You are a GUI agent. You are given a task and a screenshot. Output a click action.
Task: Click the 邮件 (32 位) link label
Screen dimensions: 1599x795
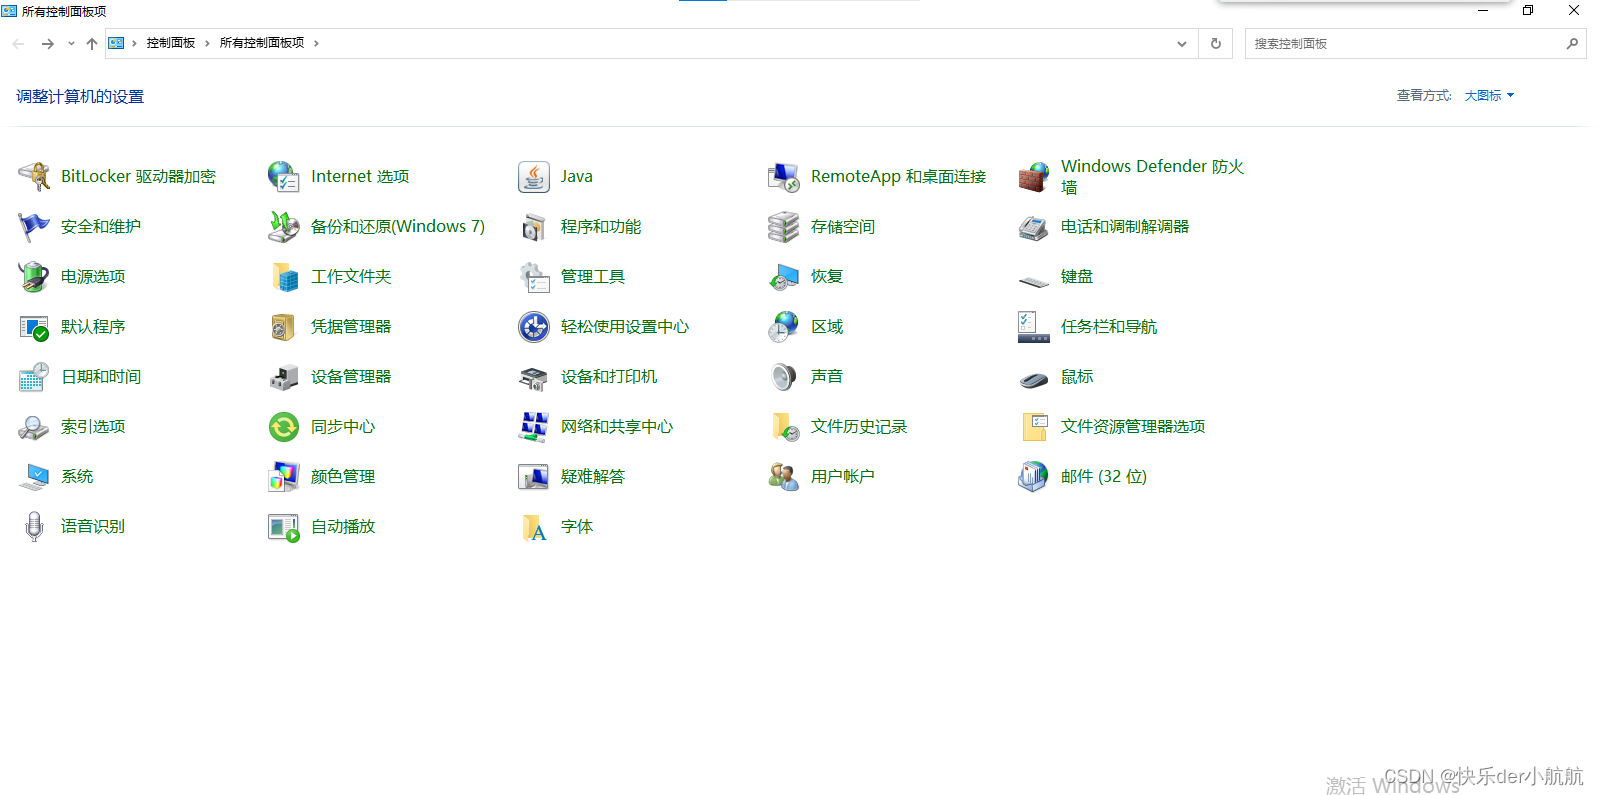coord(1104,477)
